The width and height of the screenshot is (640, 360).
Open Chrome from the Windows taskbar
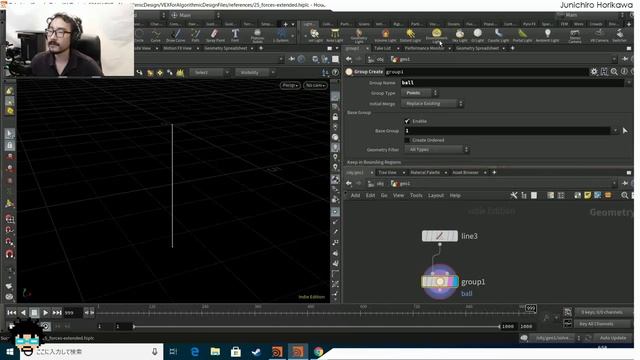coord(318,351)
